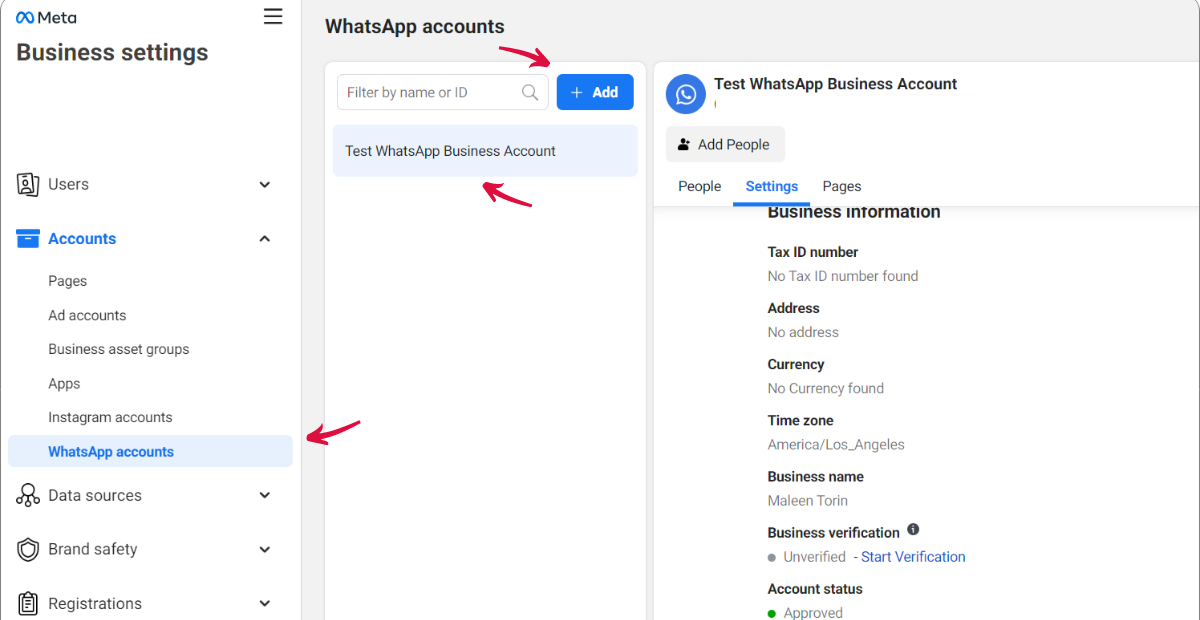Click the blue Add button
The height and width of the screenshot is (620, 1200).
tap(595, 92)
